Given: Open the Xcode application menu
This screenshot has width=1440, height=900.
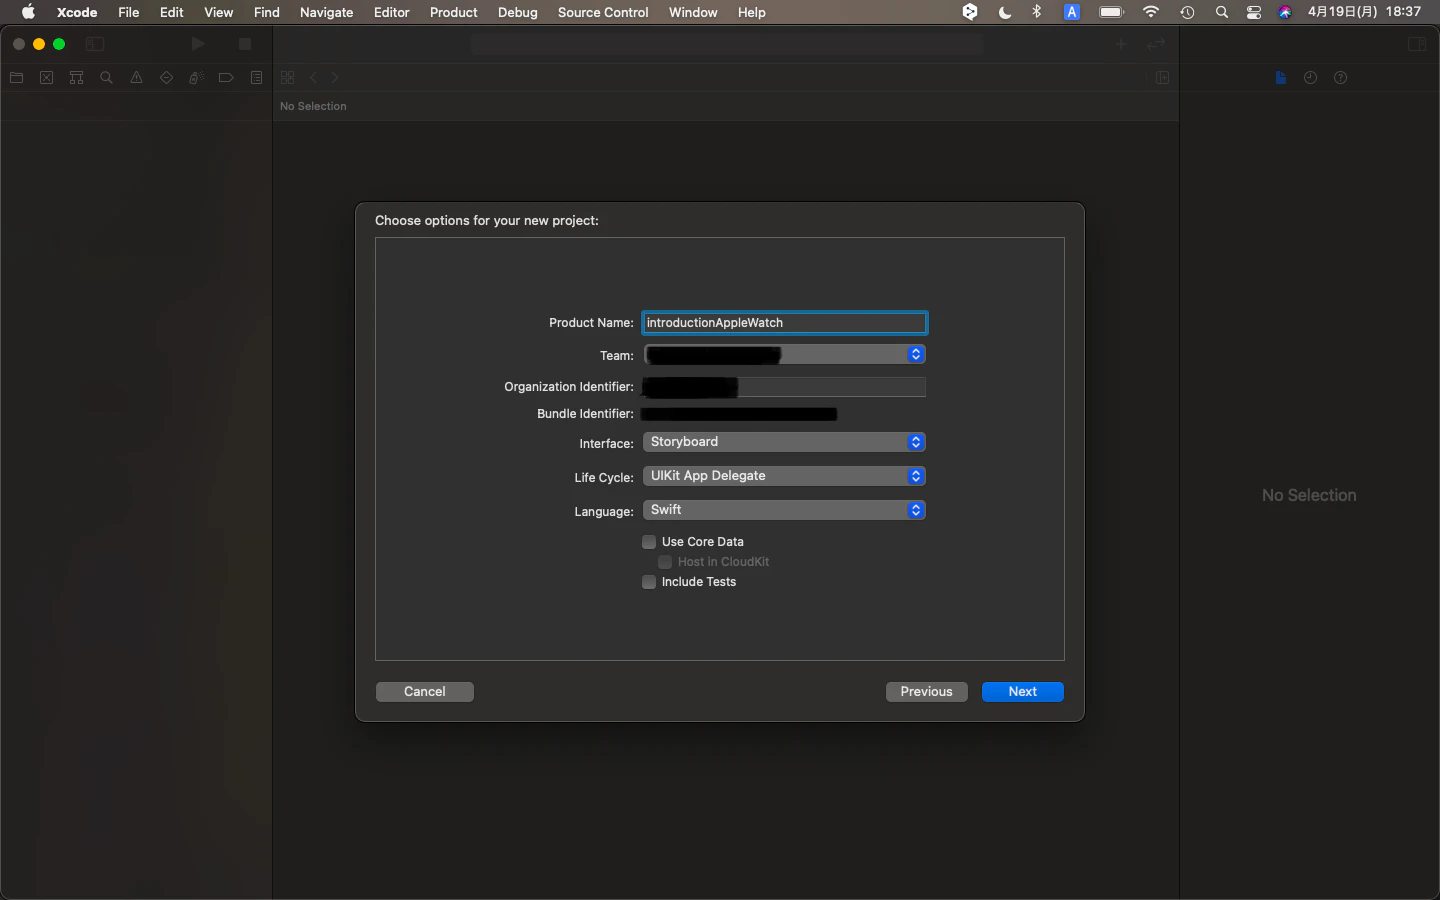Looking at the screenshot, I should [x=77, y=12].
